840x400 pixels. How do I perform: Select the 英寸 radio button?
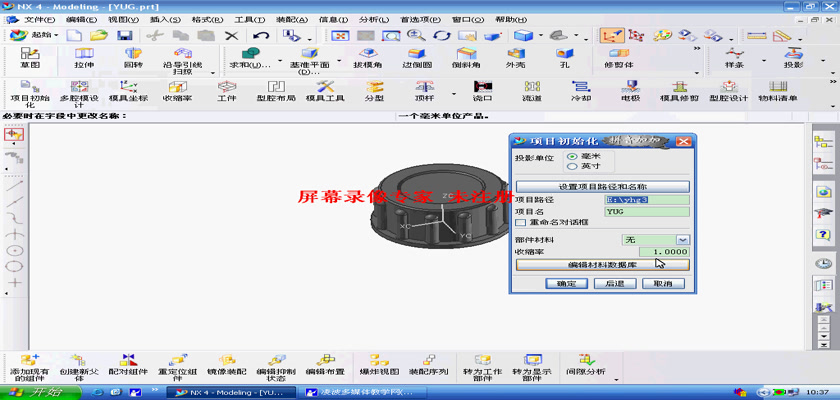(x=572, y=166)
